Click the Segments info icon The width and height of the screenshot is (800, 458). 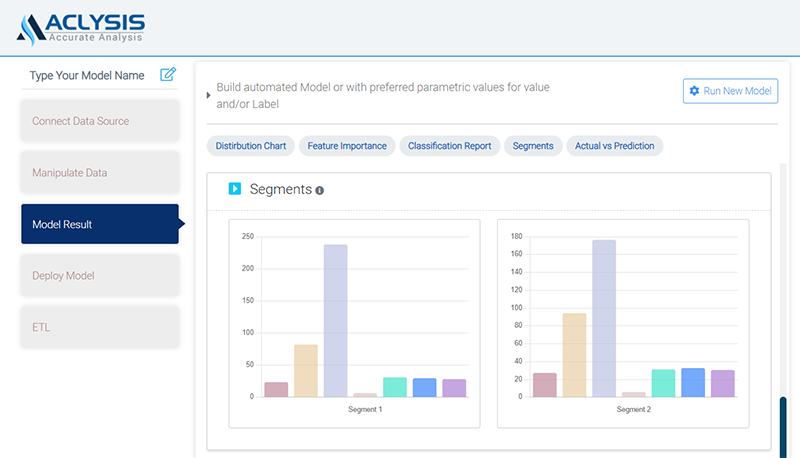point(320,190)
